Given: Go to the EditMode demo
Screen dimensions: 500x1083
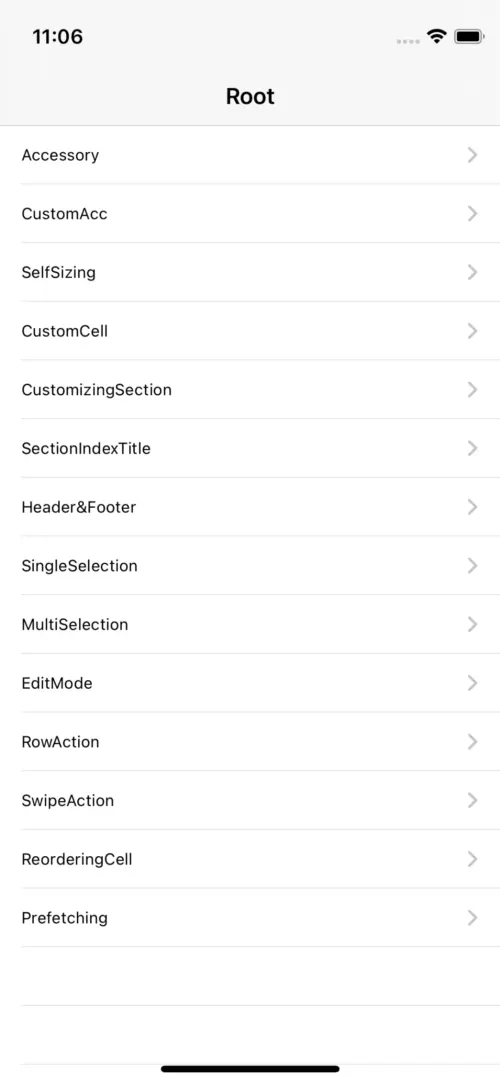Looking at the screenshot, I should tap(250, 683).
